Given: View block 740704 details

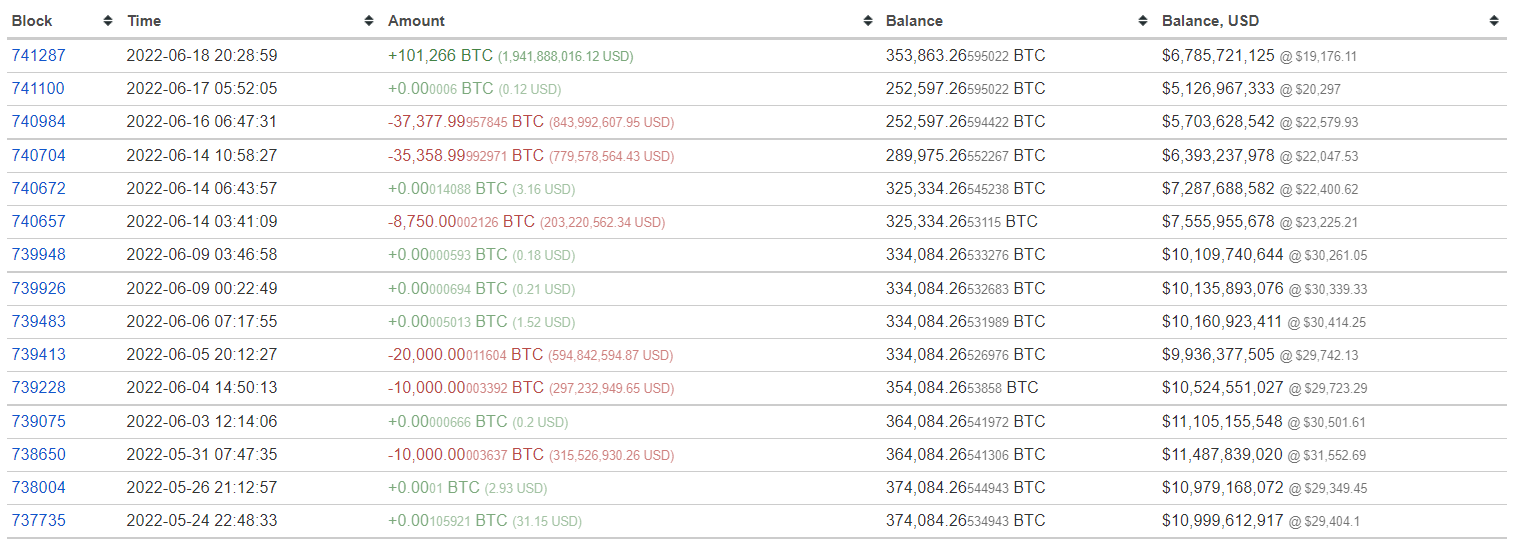Looking at the screenshot, I should pyautogui.click(x=38, y=156).
